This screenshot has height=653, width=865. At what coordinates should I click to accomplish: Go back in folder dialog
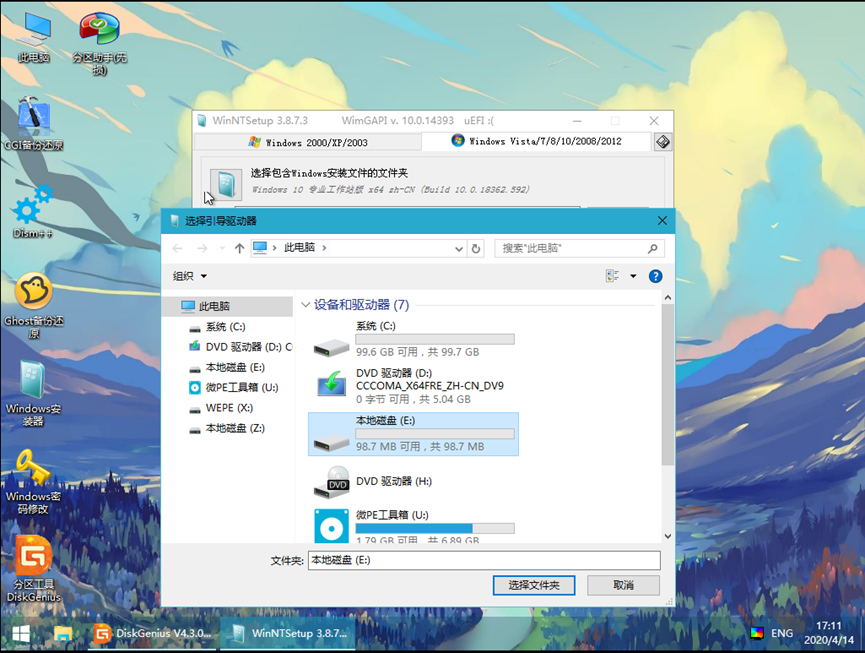[177, 248]
